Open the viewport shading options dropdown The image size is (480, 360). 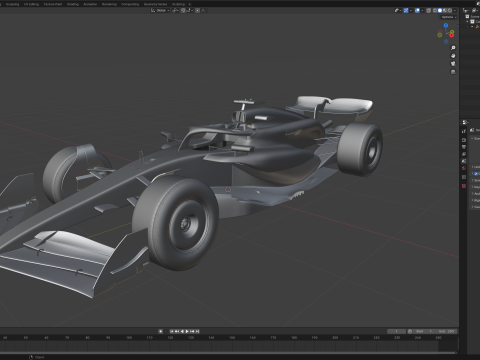click(x=455, y=10)
